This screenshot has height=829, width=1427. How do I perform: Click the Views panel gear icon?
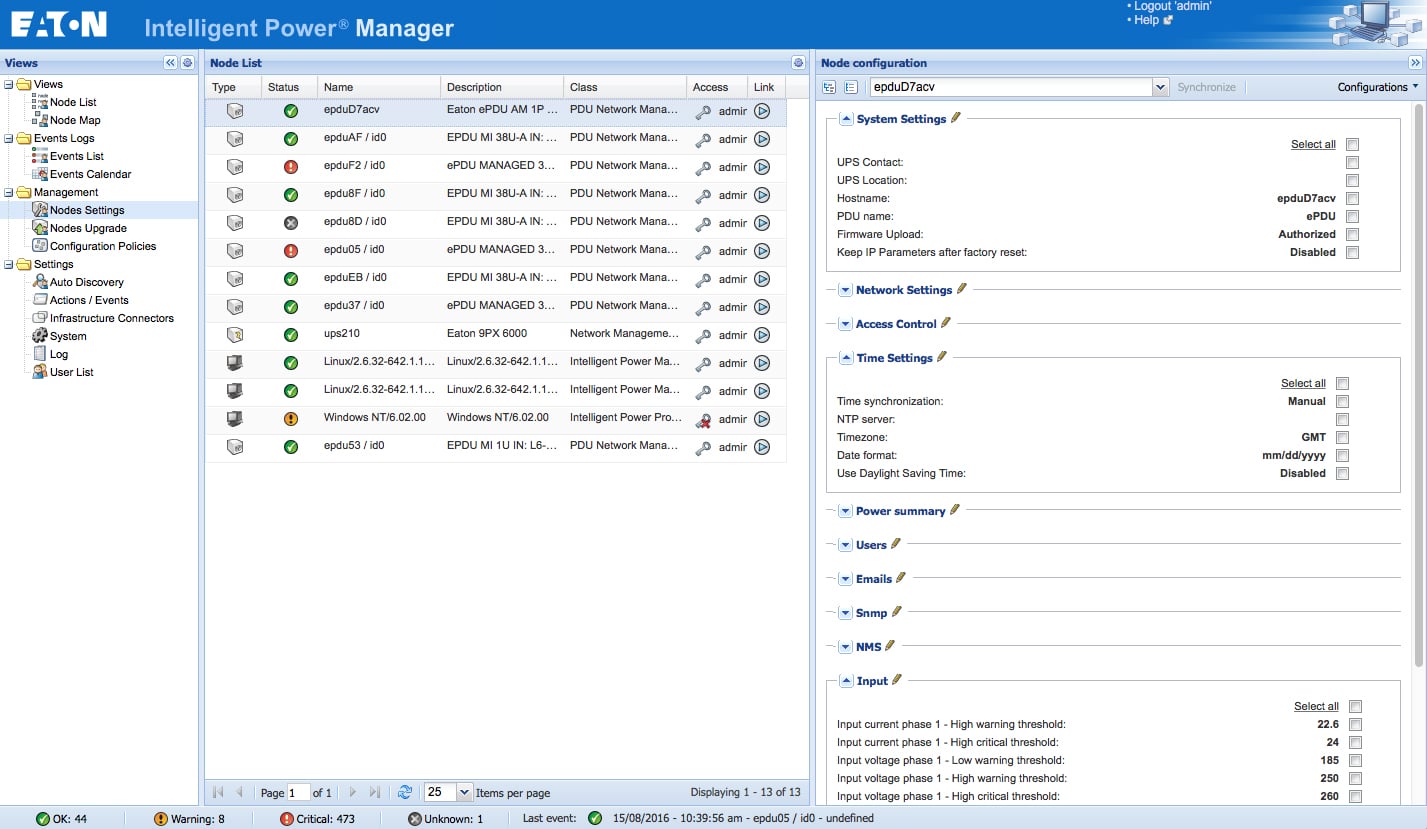point(187,62)
